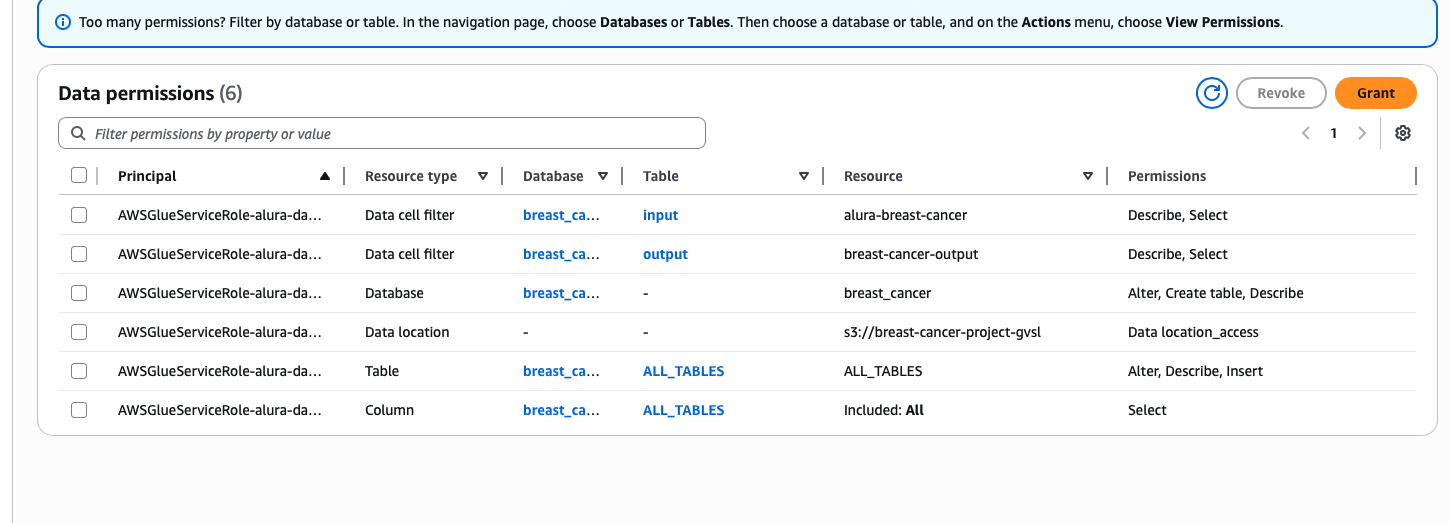Screen dimensions: 1450x523
Task: Sort by Table column arrow
Action: [x=804, y=176]
